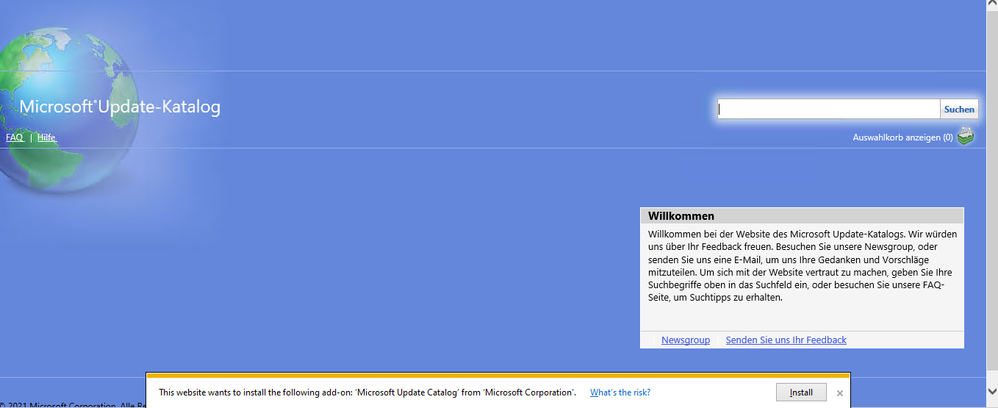The image size is (998, 408).
Task: Click the add-on install message text
Action: click(368, 393)
